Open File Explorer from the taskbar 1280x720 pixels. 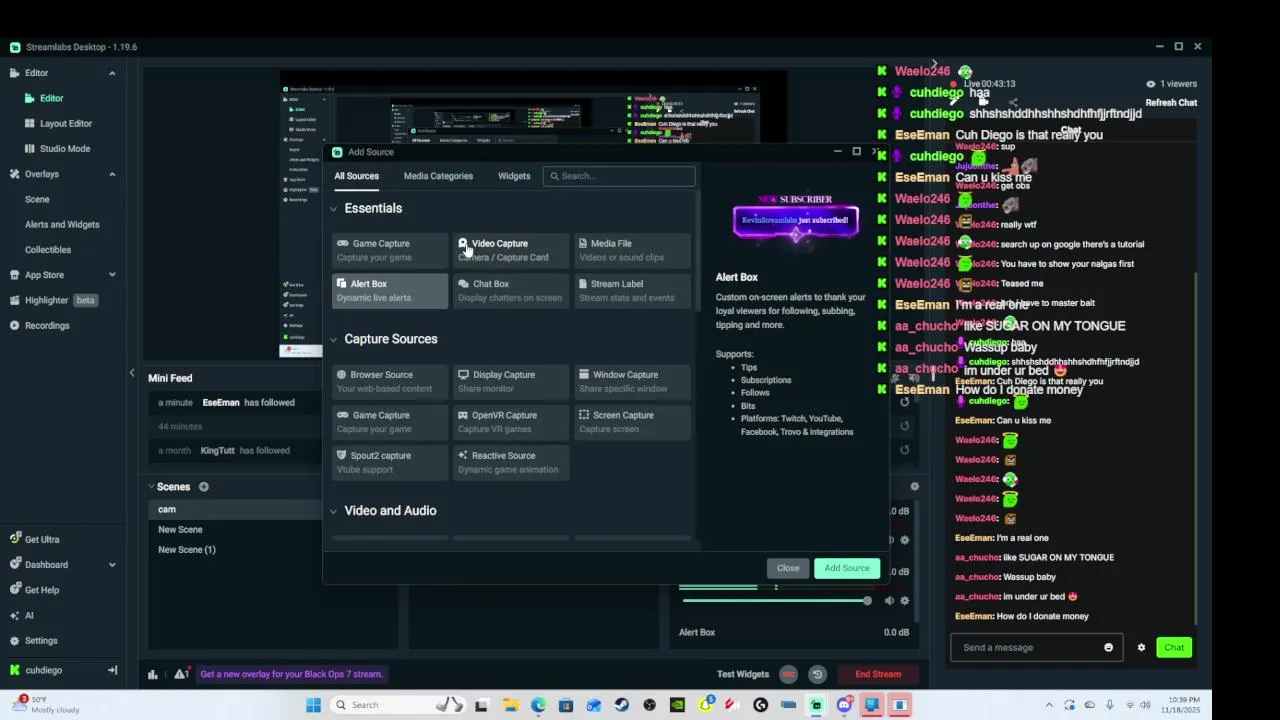click(x=510, y=705)
